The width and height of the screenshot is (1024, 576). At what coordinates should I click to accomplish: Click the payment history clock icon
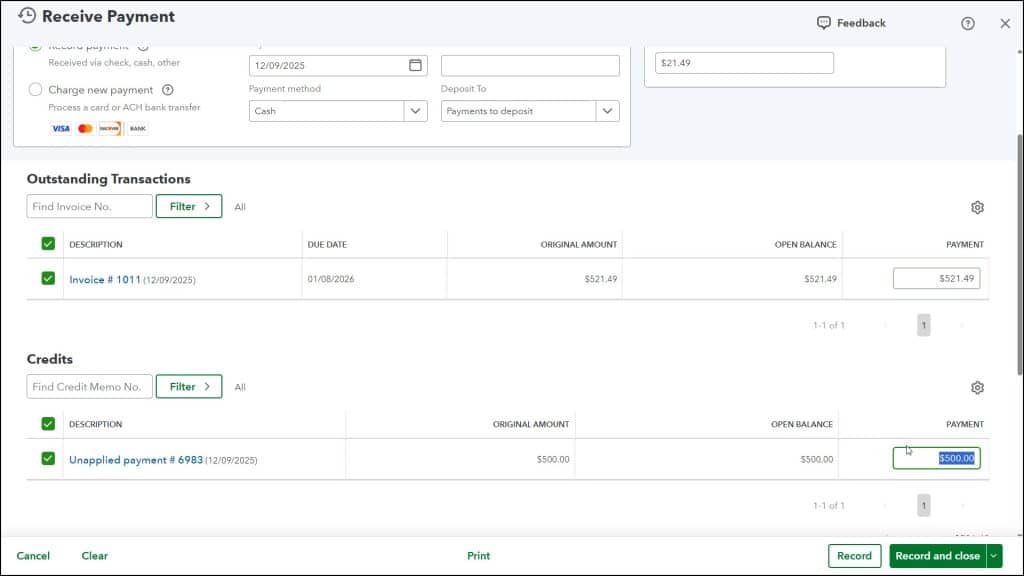[x=28, y=15]
